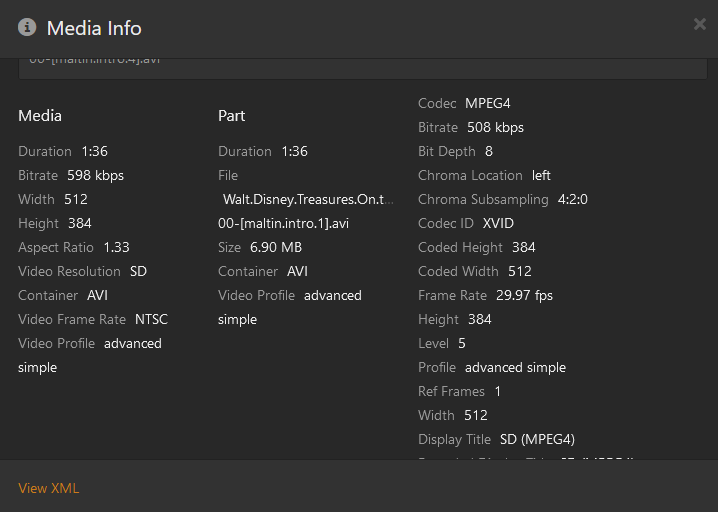This screenshot has height=512, width=718.
Task: Click the Bit Depth value 8
Action: tap(489, 151)
